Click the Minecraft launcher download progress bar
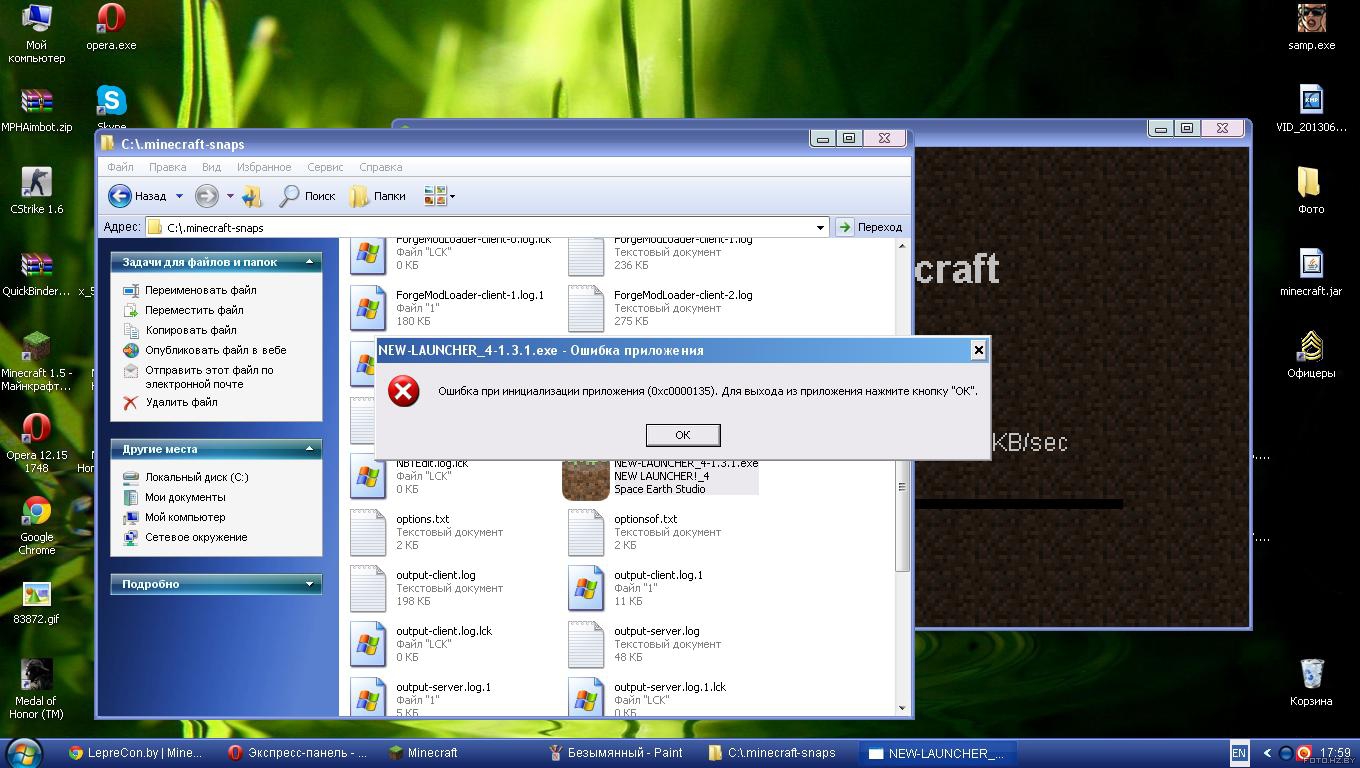This screenshot has width=1360, height=768. click(x=1018, y=504)
